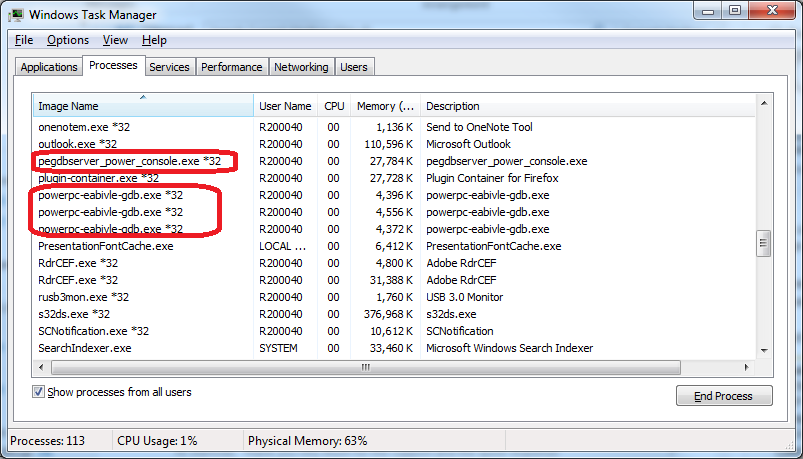Click the SYSTEM user name cell
This screenshot has width=803, height=459.
(278, 348)
